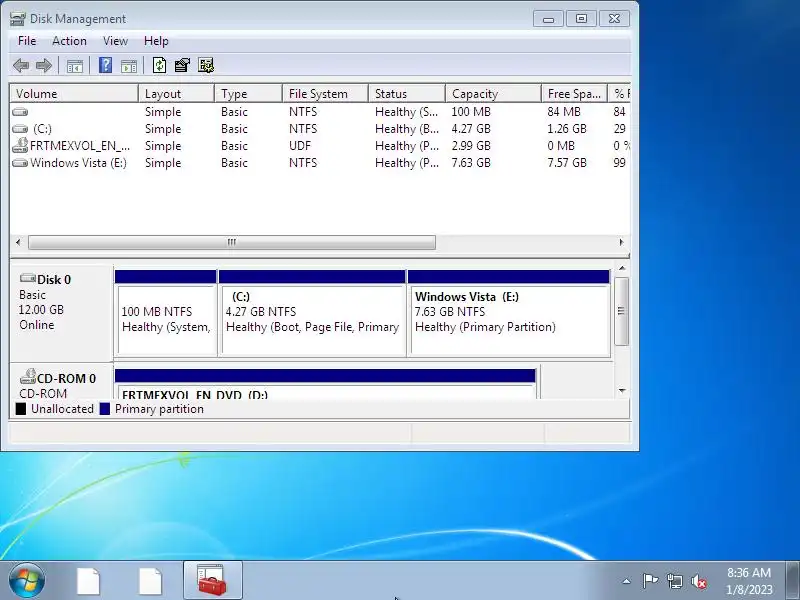Screen dimensions: 800x600
Task: Click the black Unallocated legend swatch
Action: click(x=20, y=409)
